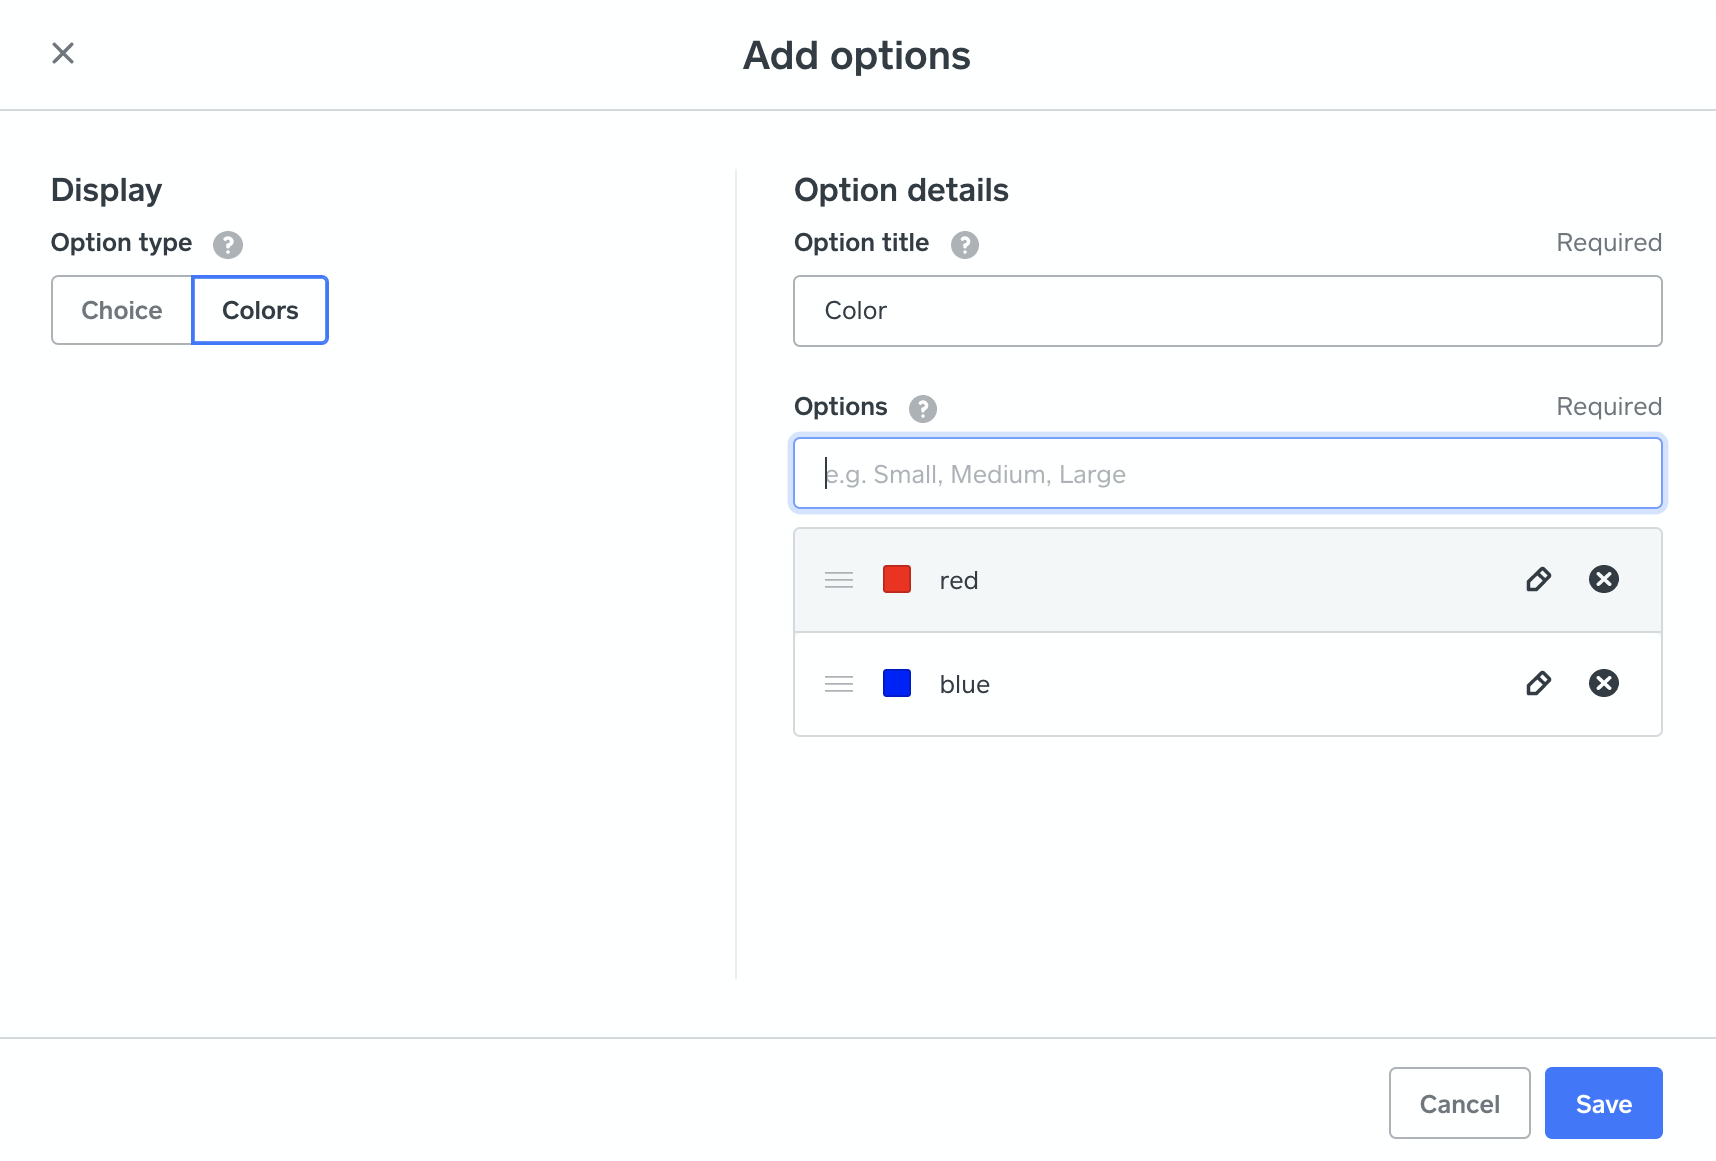Screen dimensions: 1716x1161
Task: Click the Options entry field with placeholder text
Action: point(1227,473)
